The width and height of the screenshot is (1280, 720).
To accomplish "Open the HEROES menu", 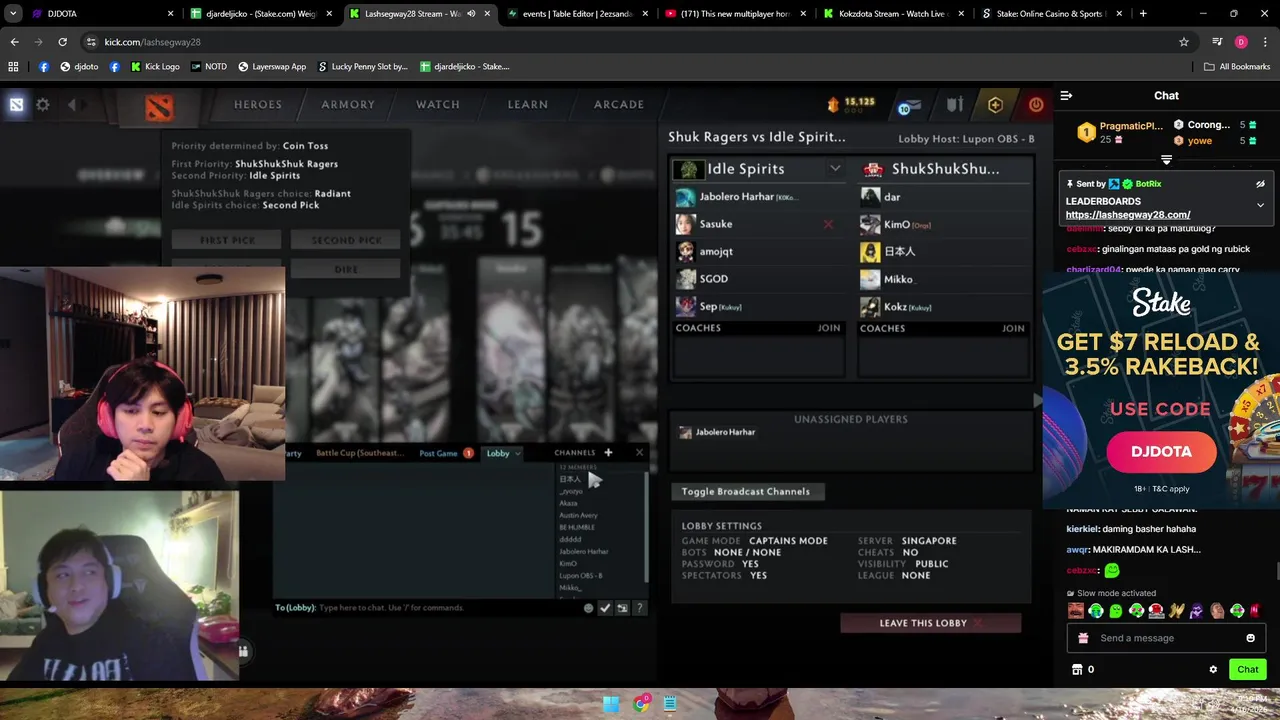I will coord(258,104).
